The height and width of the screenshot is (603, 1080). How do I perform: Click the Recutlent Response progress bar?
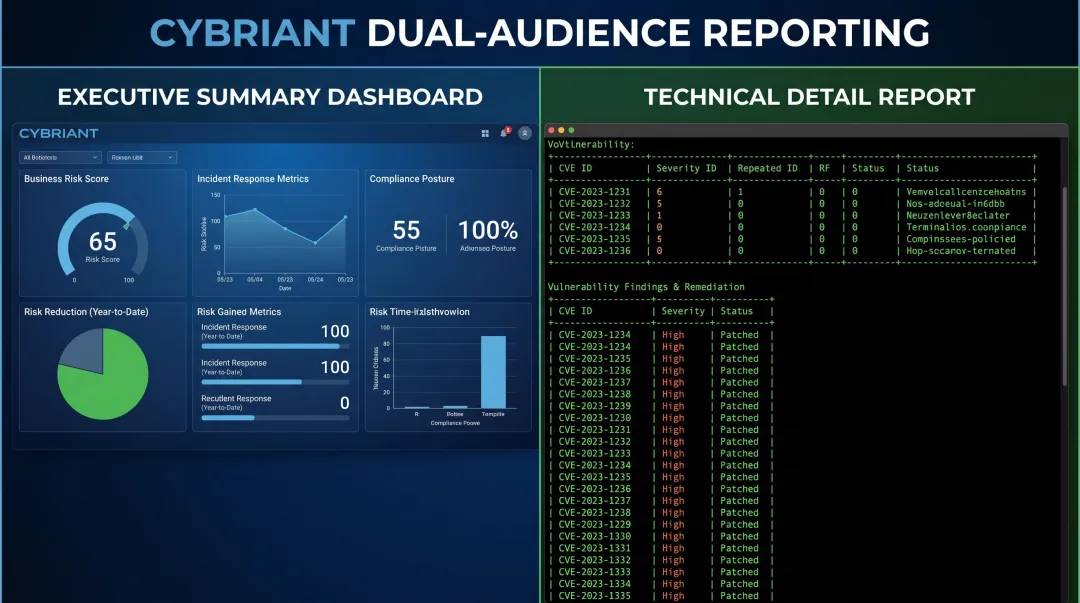click(x=276, y=418)
